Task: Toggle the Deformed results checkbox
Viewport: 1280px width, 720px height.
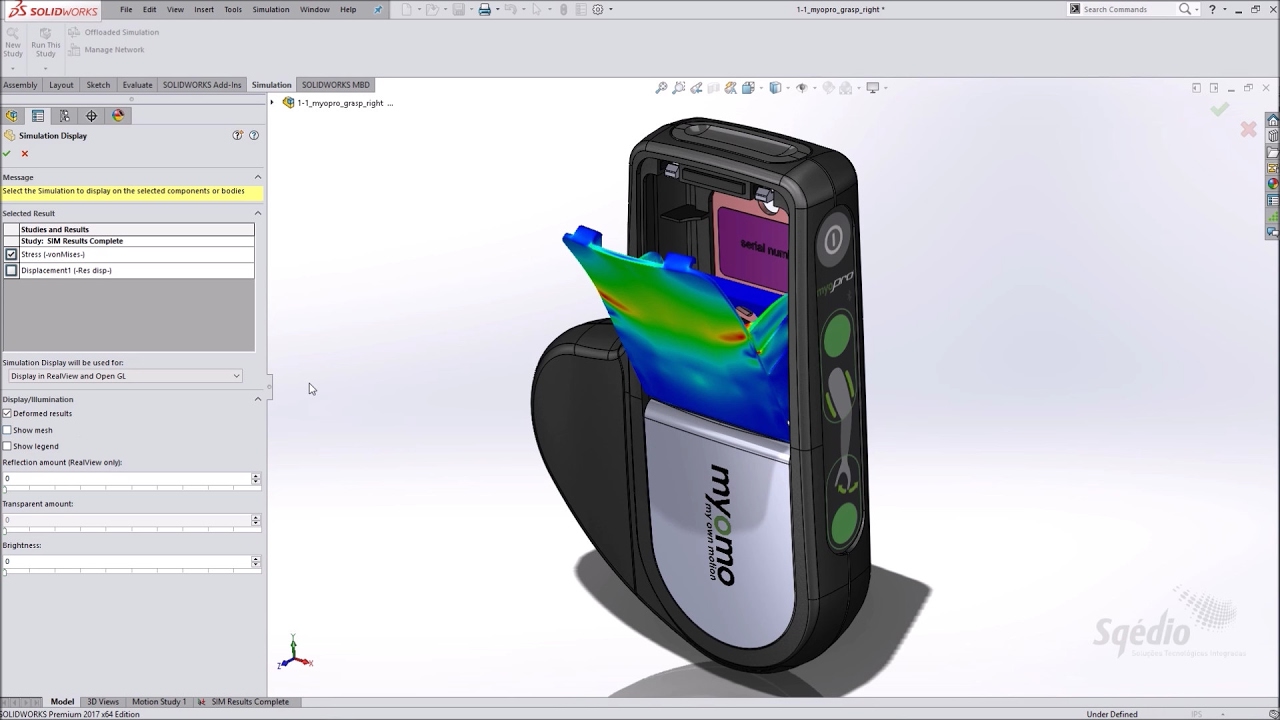Action: [7, 413]
